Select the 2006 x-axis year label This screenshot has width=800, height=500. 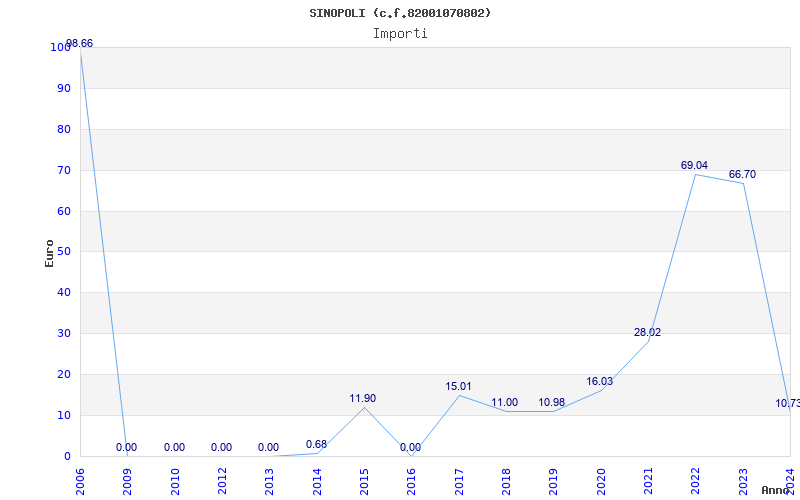click(80, 482)
